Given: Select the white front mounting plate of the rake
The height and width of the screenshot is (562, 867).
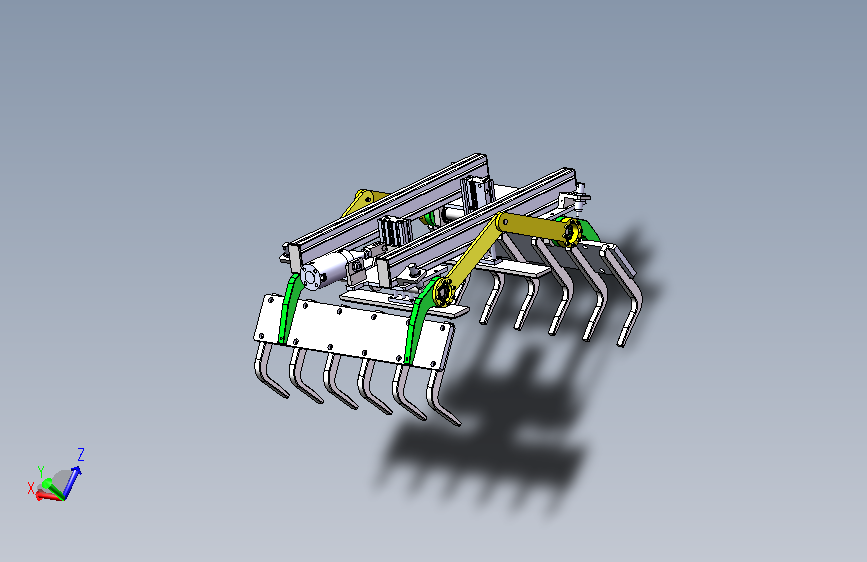Looking at the screenshot, I should [x=354, y=332].
